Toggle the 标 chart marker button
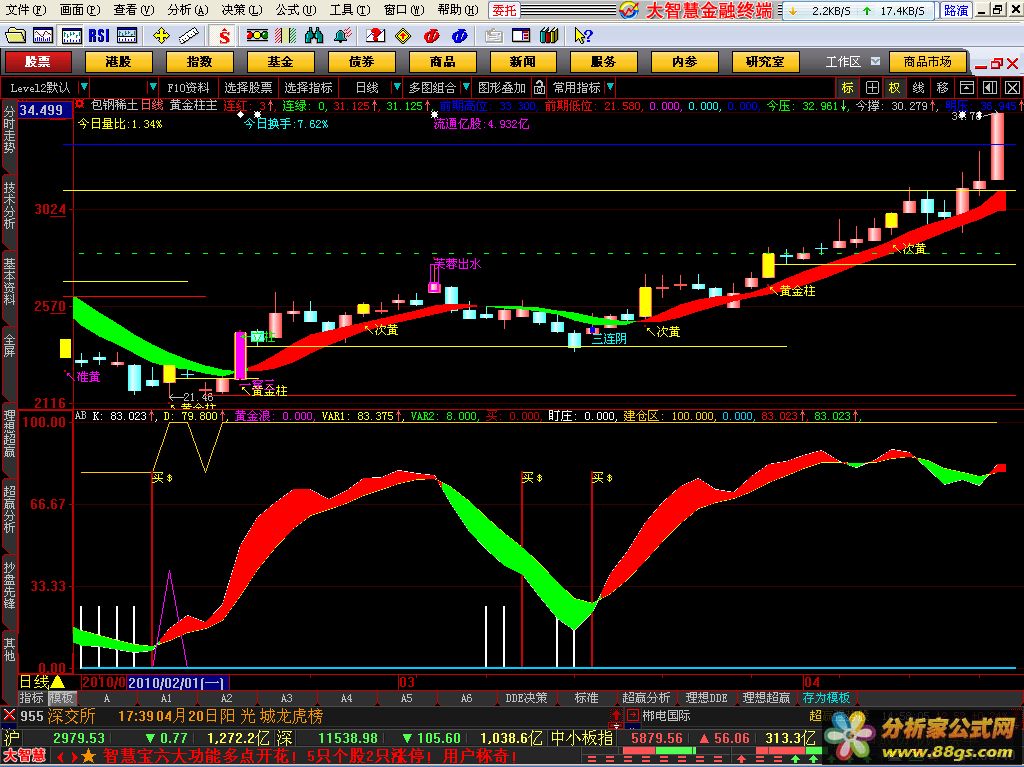Screen dimensions: 1024x767 tap(848, 88)
